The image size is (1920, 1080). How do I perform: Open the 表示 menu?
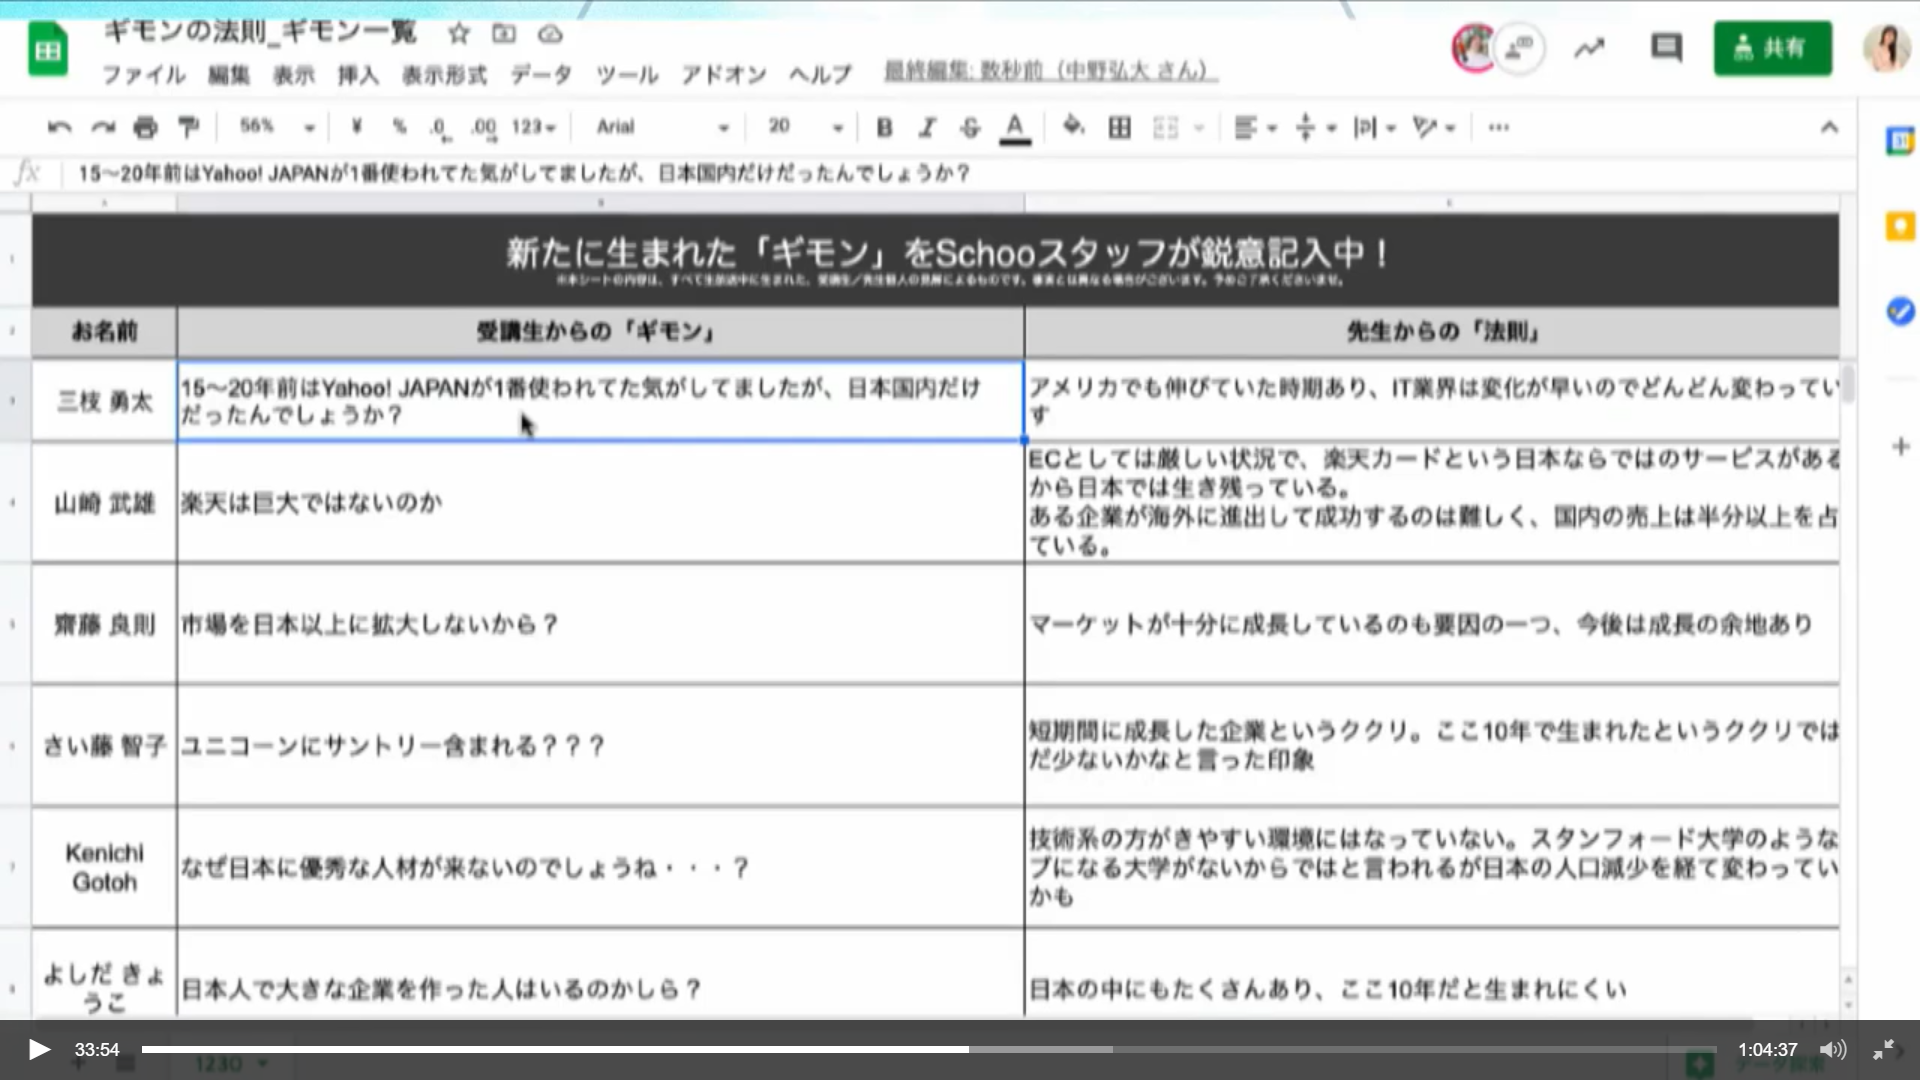294,75
